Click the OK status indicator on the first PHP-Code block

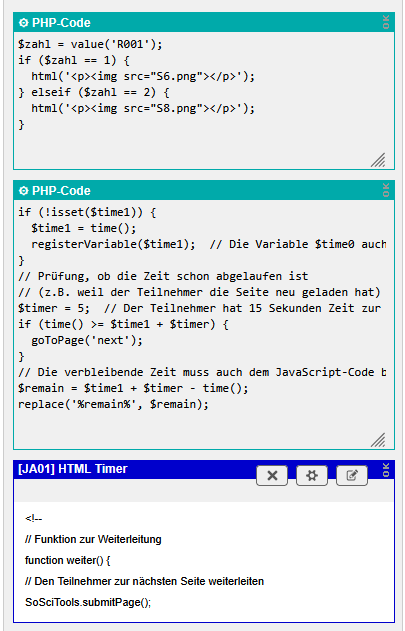click(386, 22)
